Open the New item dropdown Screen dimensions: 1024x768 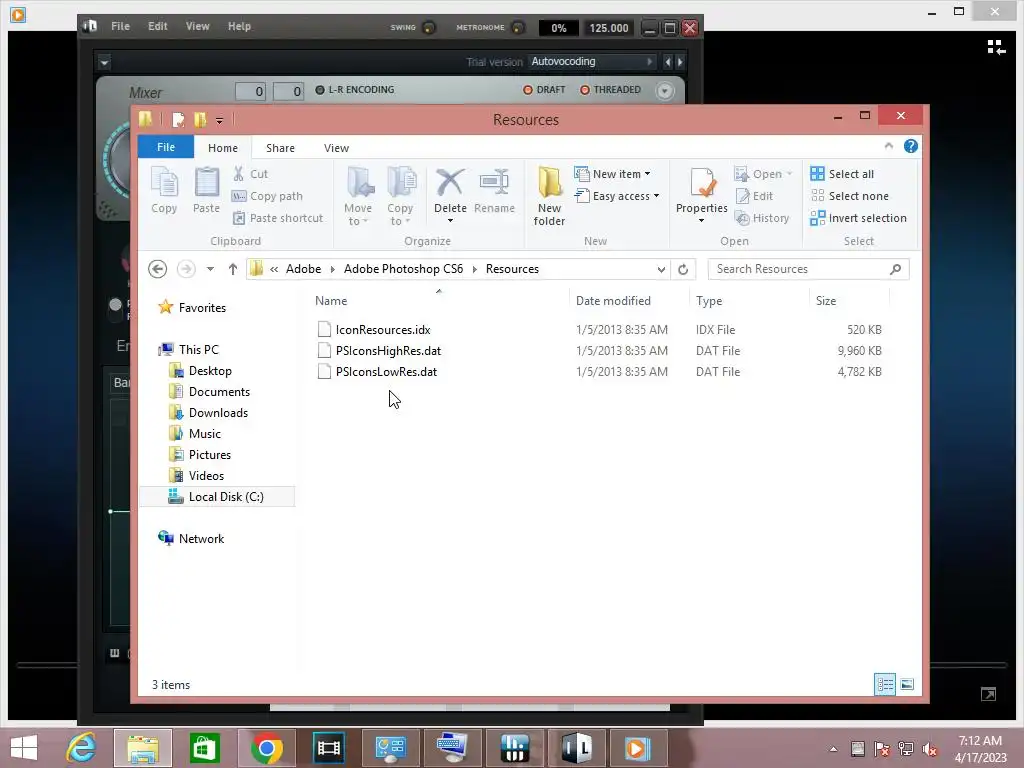(613, 174)
